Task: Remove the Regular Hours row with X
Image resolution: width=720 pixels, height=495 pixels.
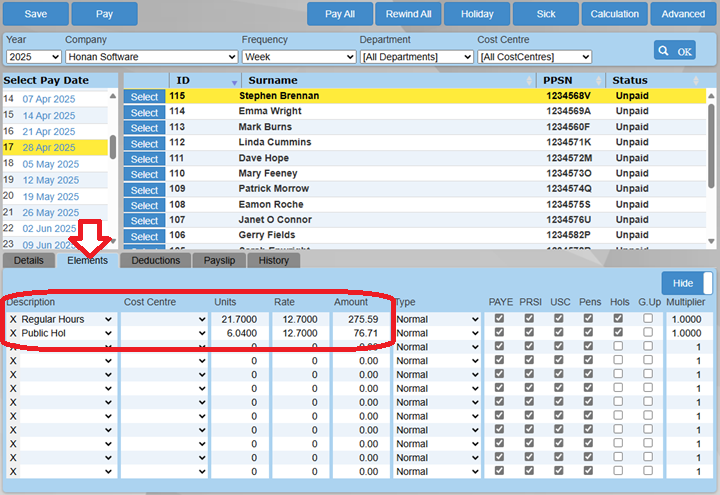Action: (13, 319)
